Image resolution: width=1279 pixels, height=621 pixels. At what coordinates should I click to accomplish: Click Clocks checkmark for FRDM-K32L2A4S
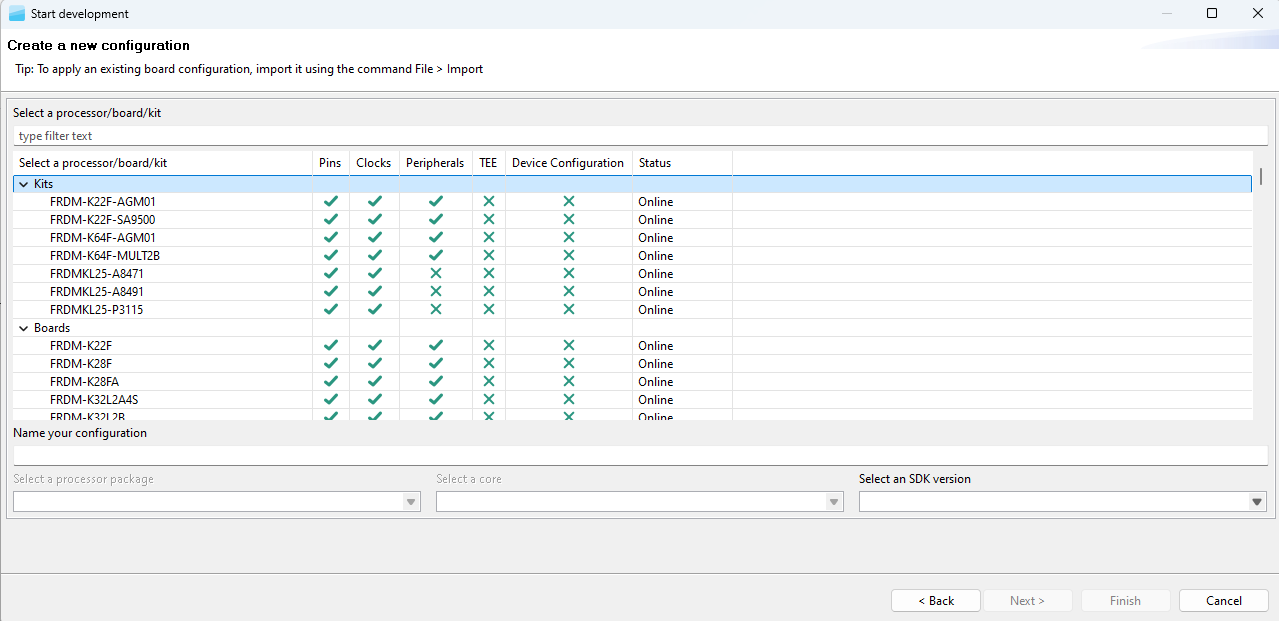tap(374, 399)
